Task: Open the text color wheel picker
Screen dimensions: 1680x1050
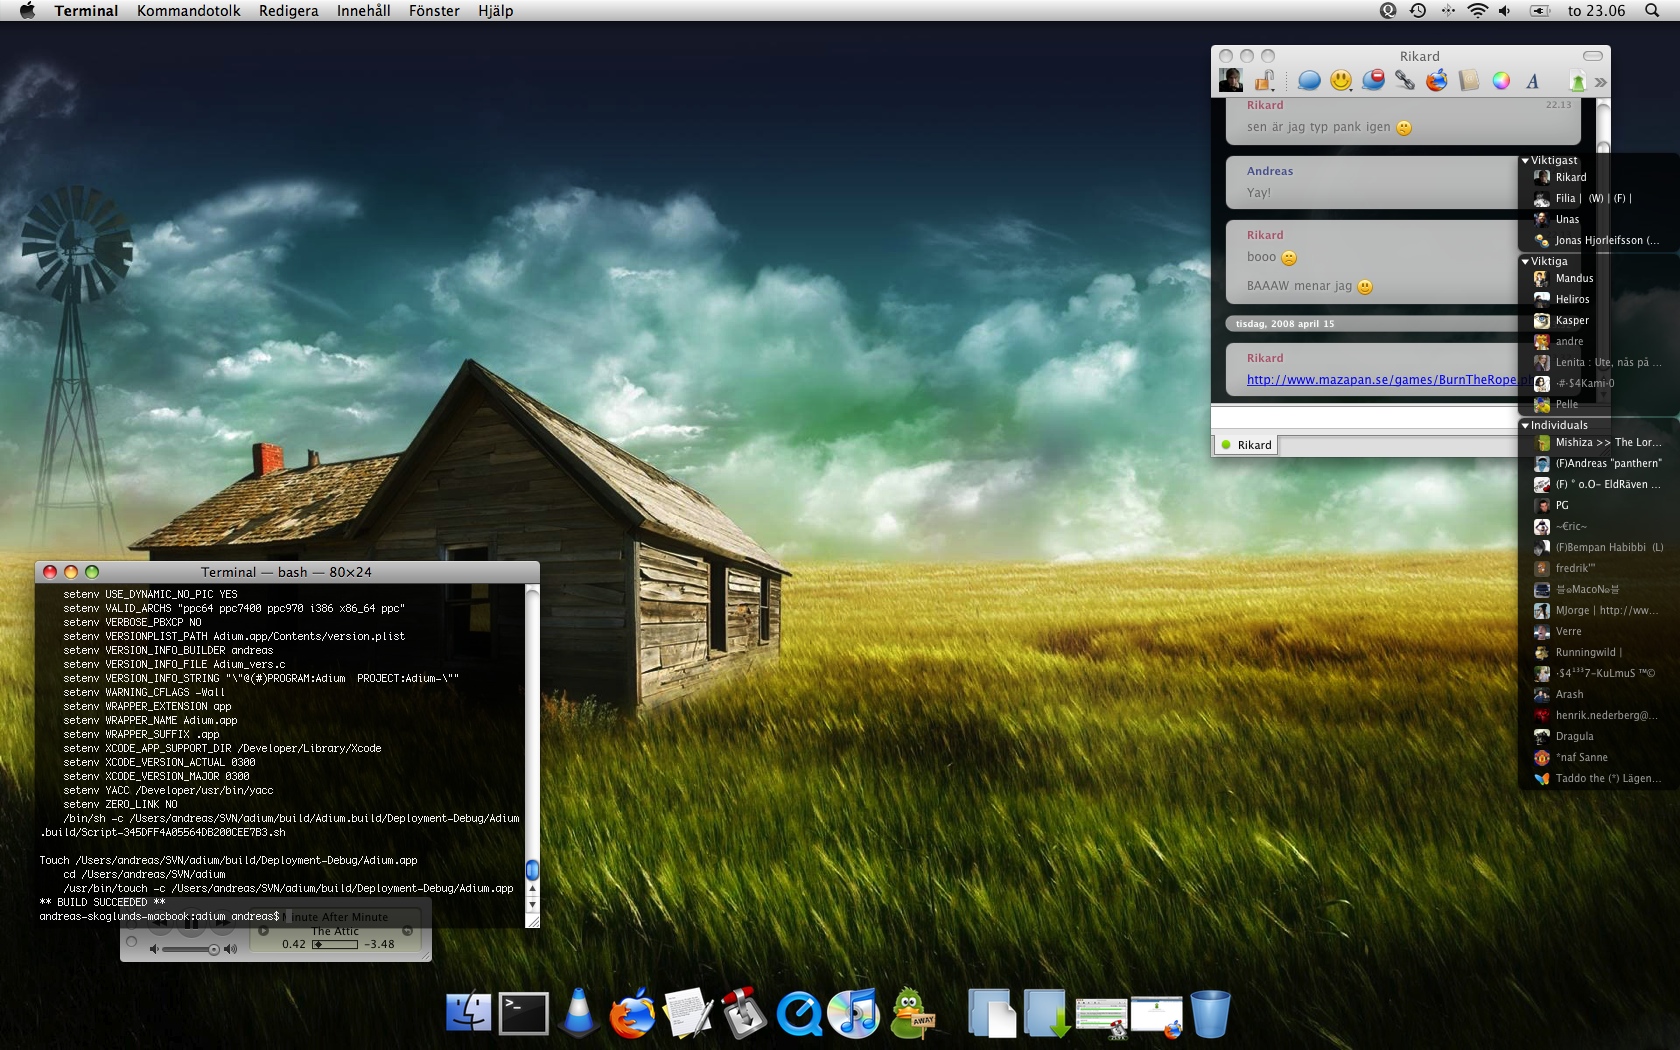Action: pos(1501,81)
